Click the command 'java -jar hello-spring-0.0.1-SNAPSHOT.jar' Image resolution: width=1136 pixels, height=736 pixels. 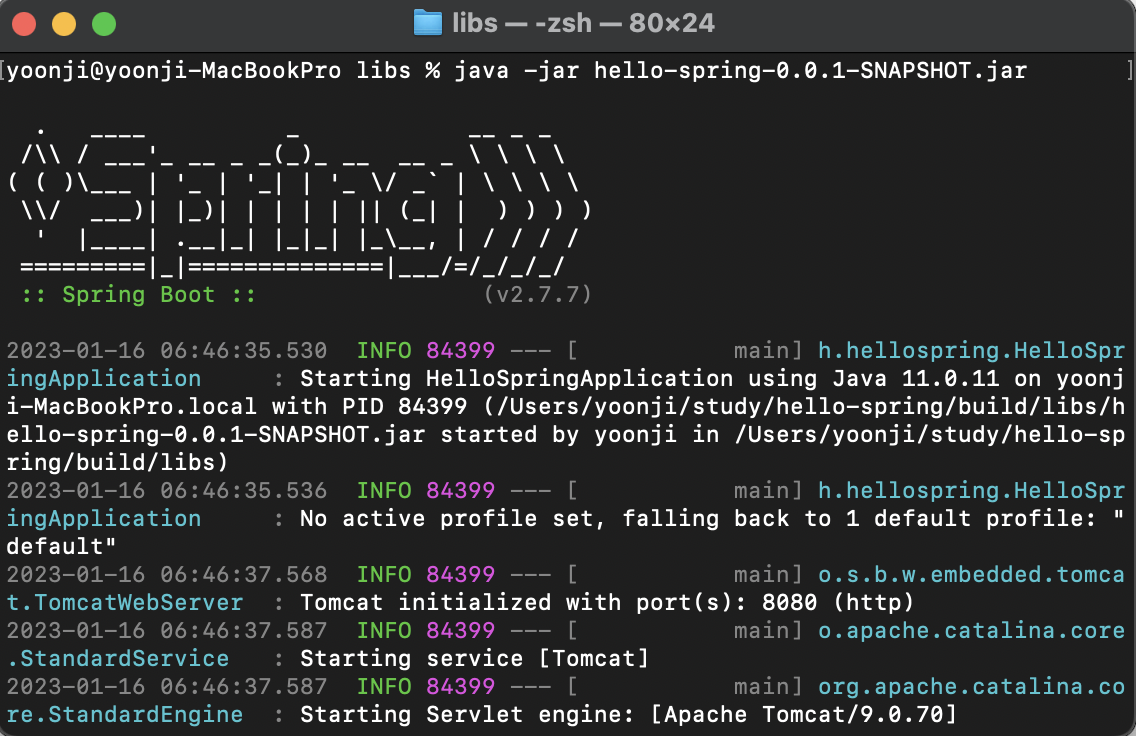740,71
